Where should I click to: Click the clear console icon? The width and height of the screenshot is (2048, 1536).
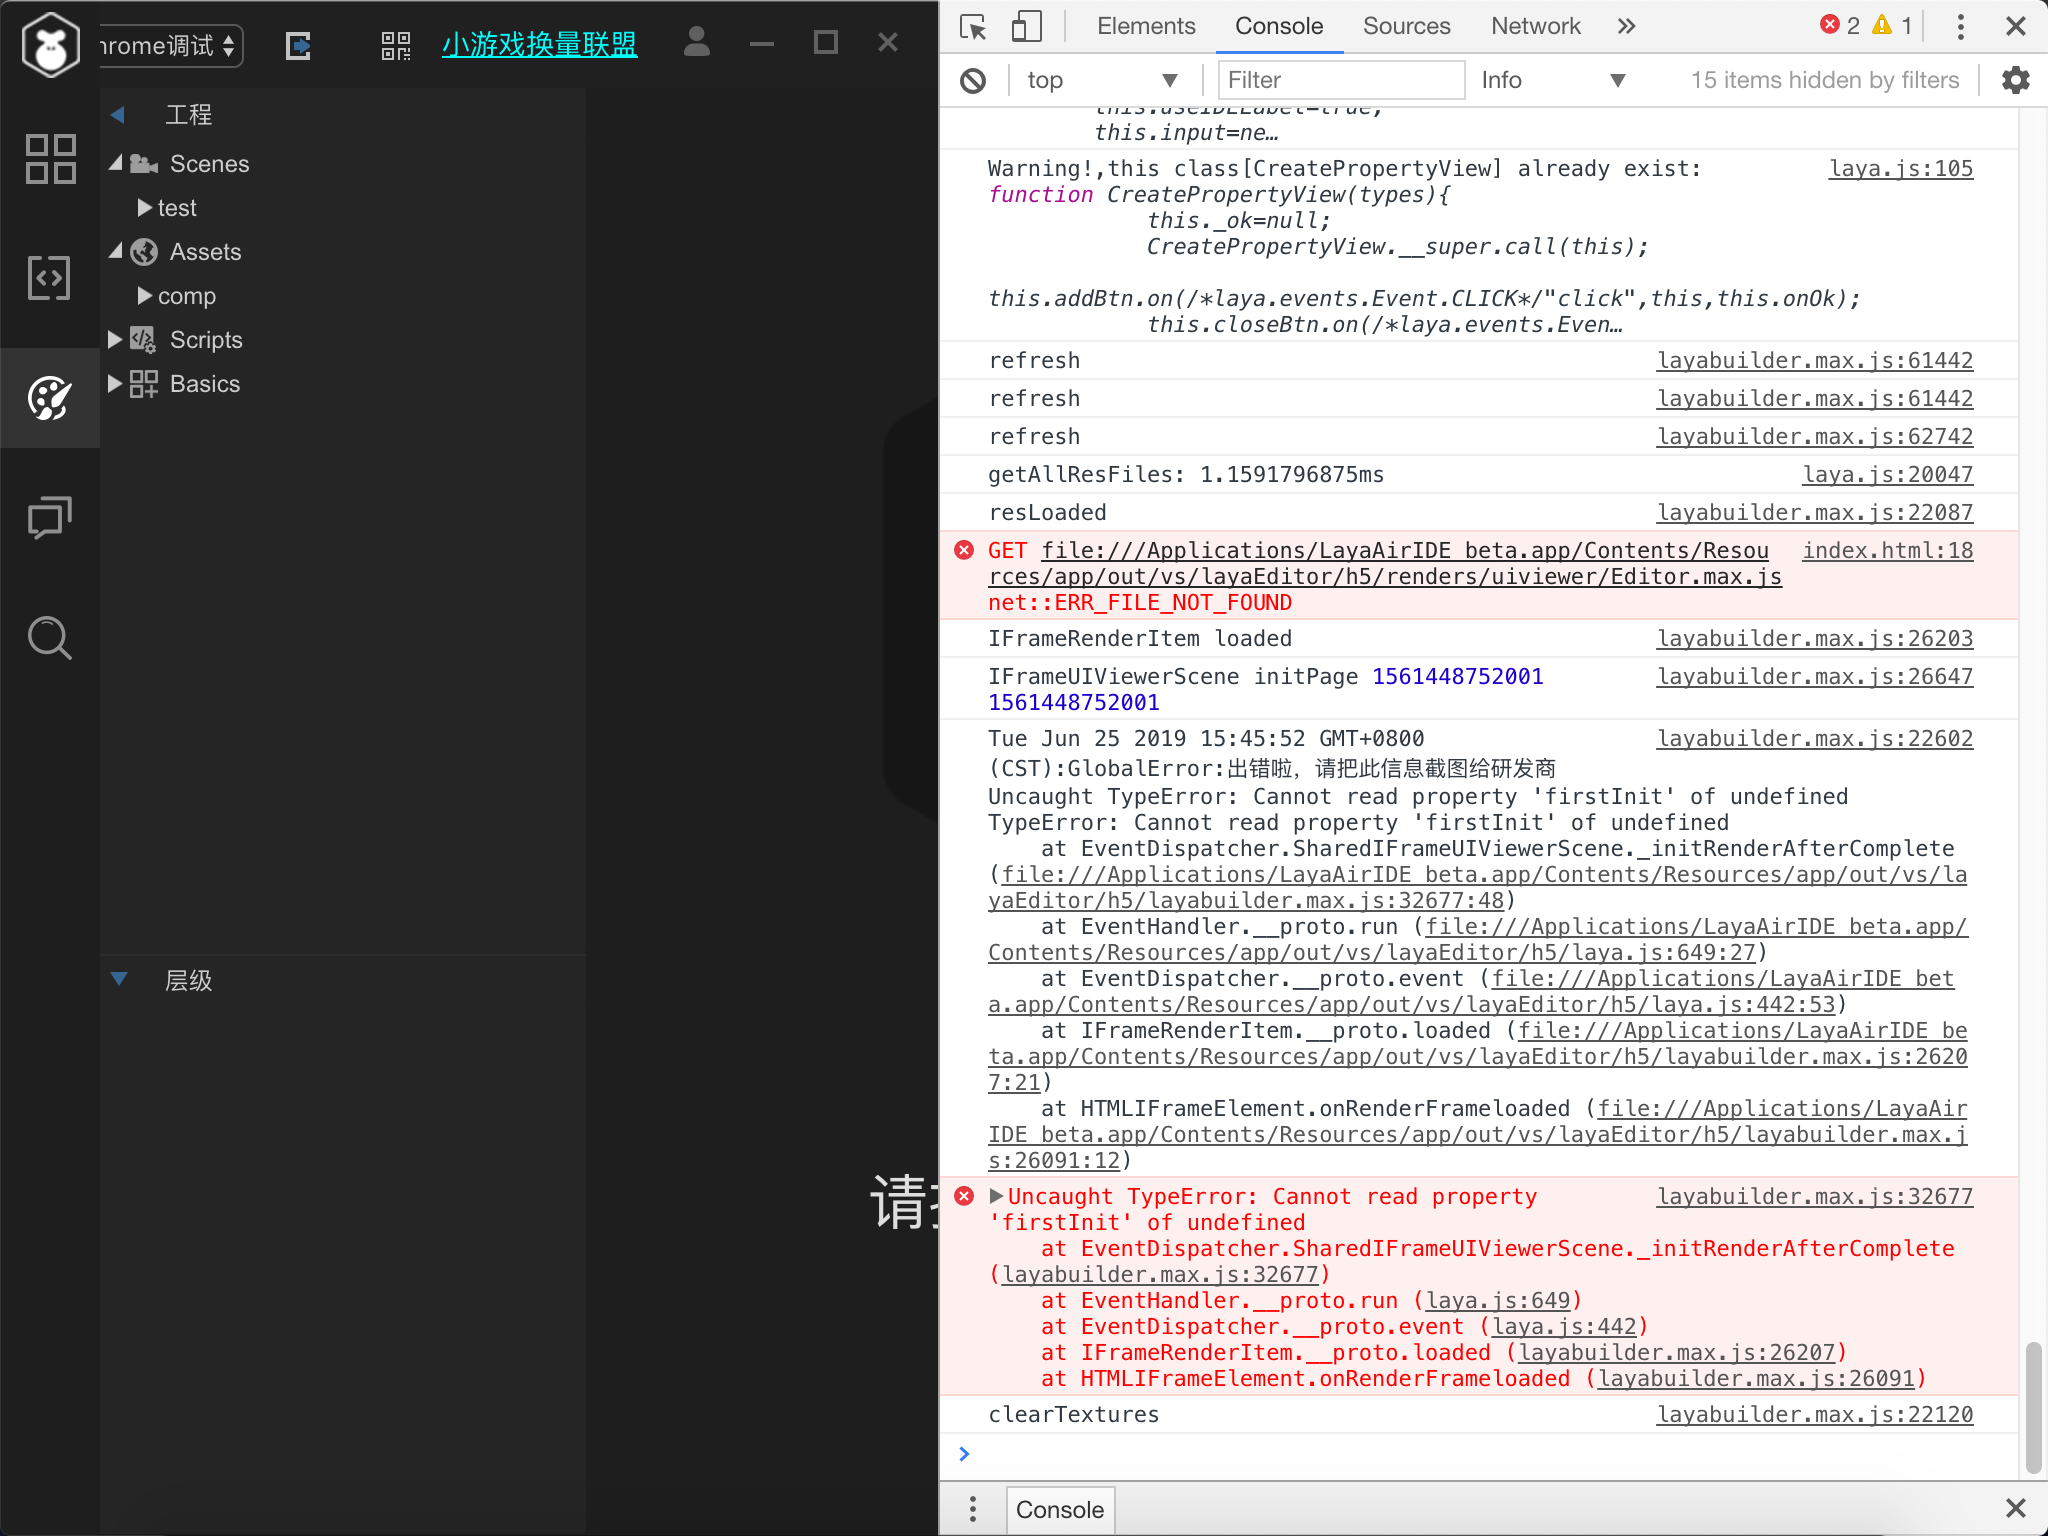point(973,80)
